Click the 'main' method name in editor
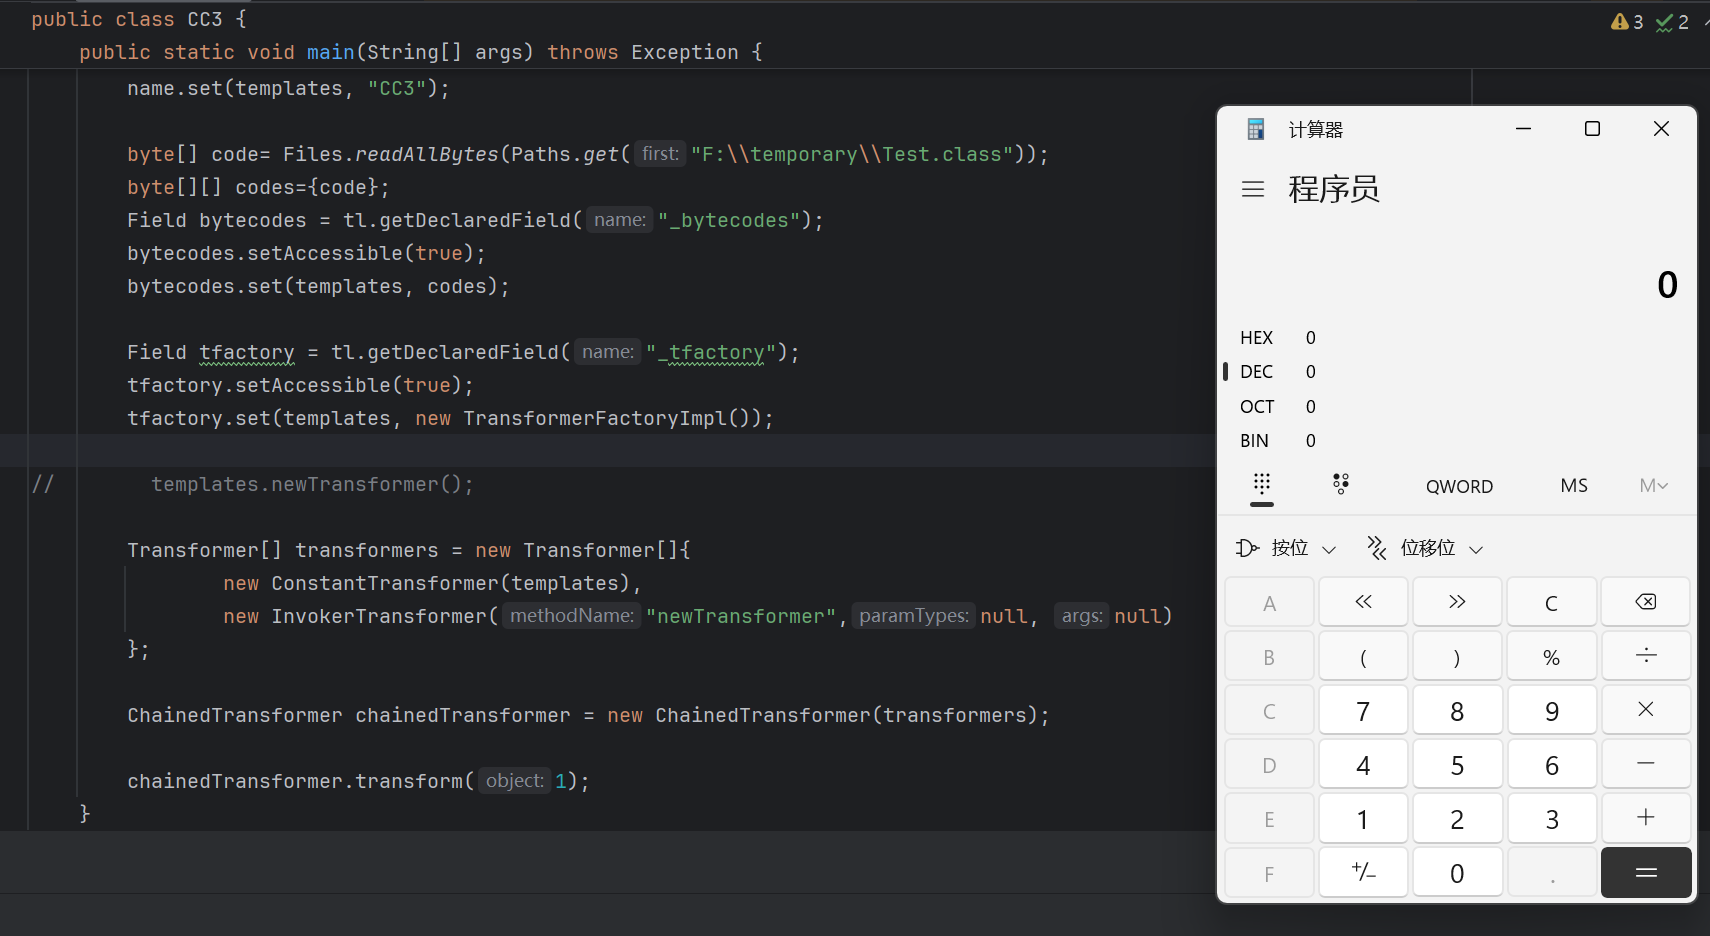 click(330, 52)
